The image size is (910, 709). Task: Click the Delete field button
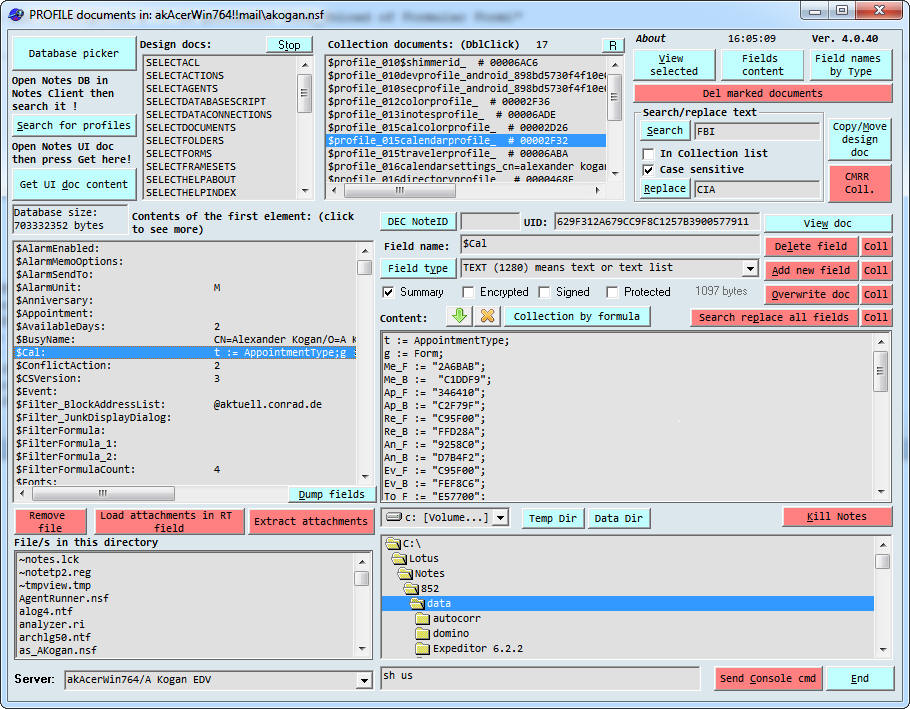click(811, 247)
